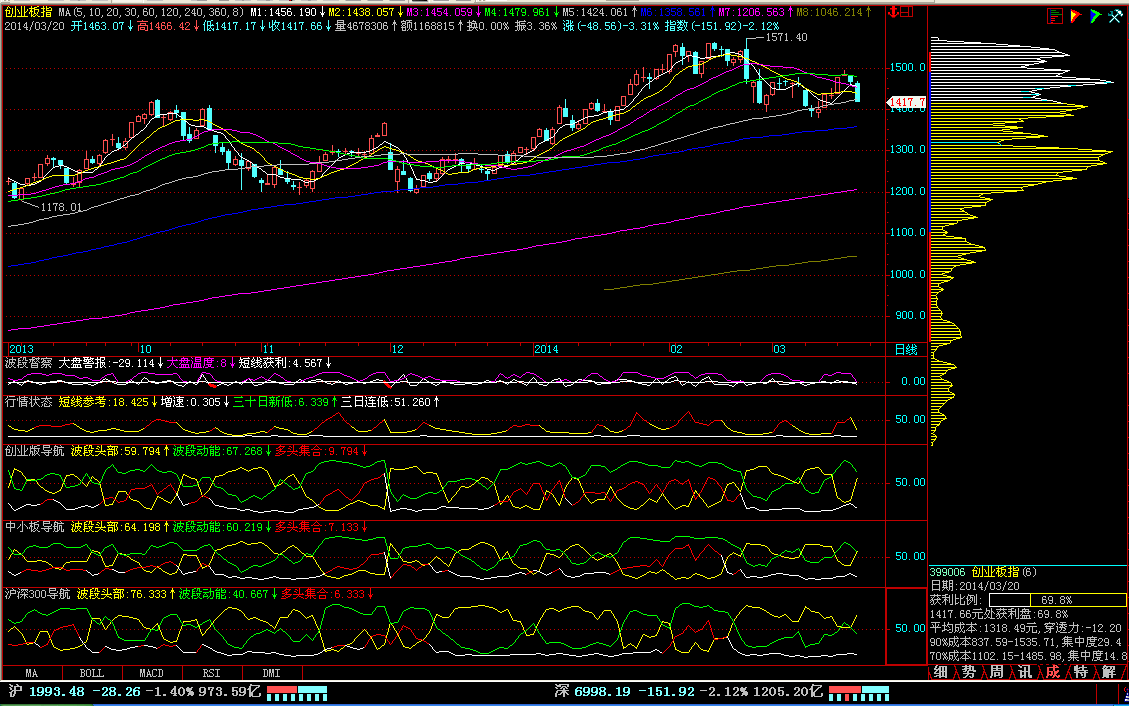Switch to the DMI indicator tab
This screenshot has height=706, width=1129.
coord(271,674)
